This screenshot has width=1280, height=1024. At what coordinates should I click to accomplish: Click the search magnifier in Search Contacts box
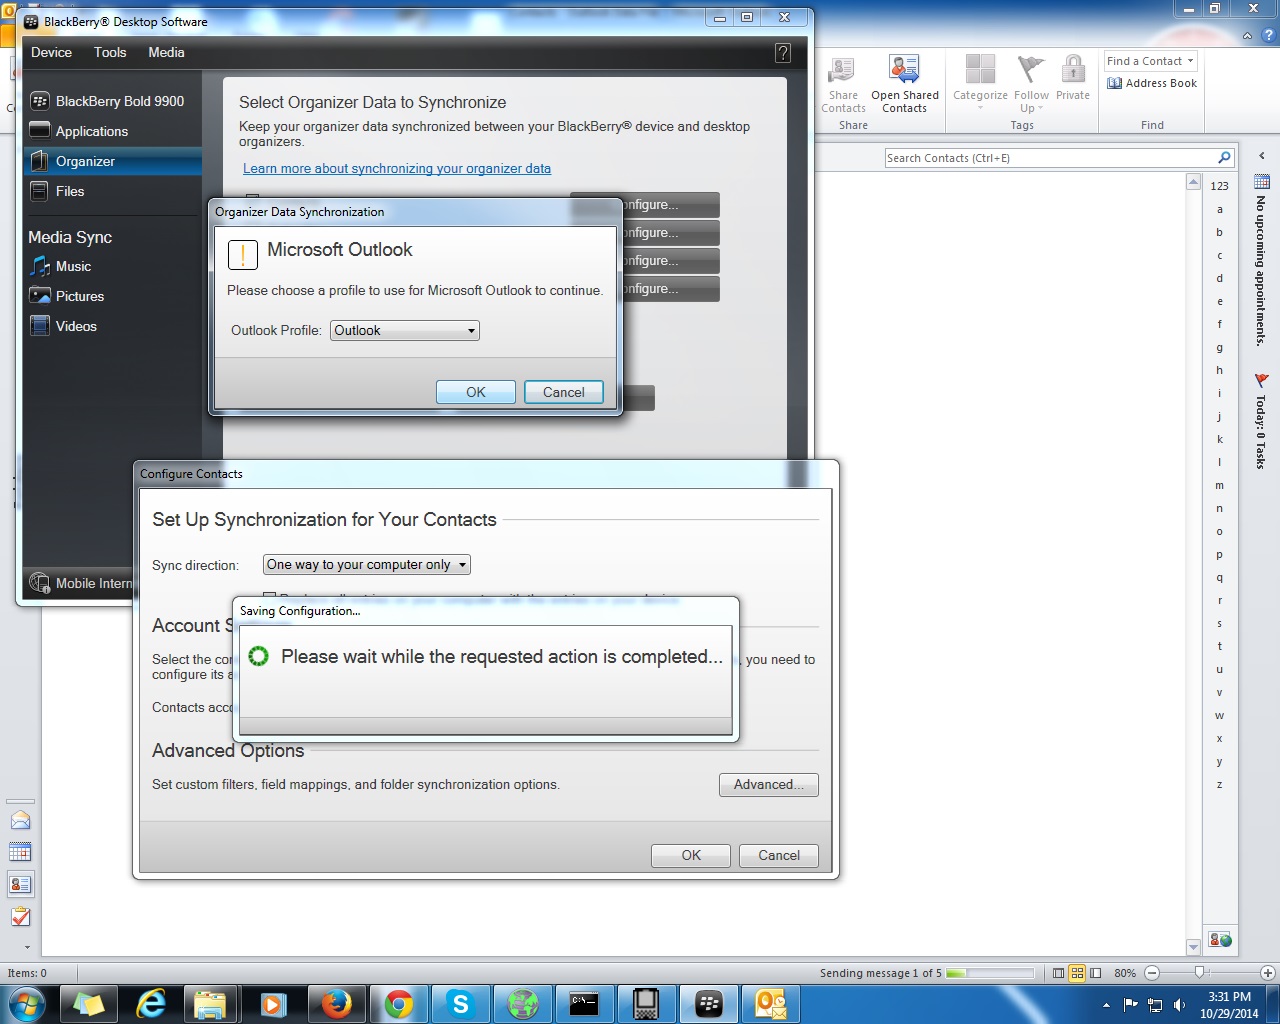(1224, 158)
